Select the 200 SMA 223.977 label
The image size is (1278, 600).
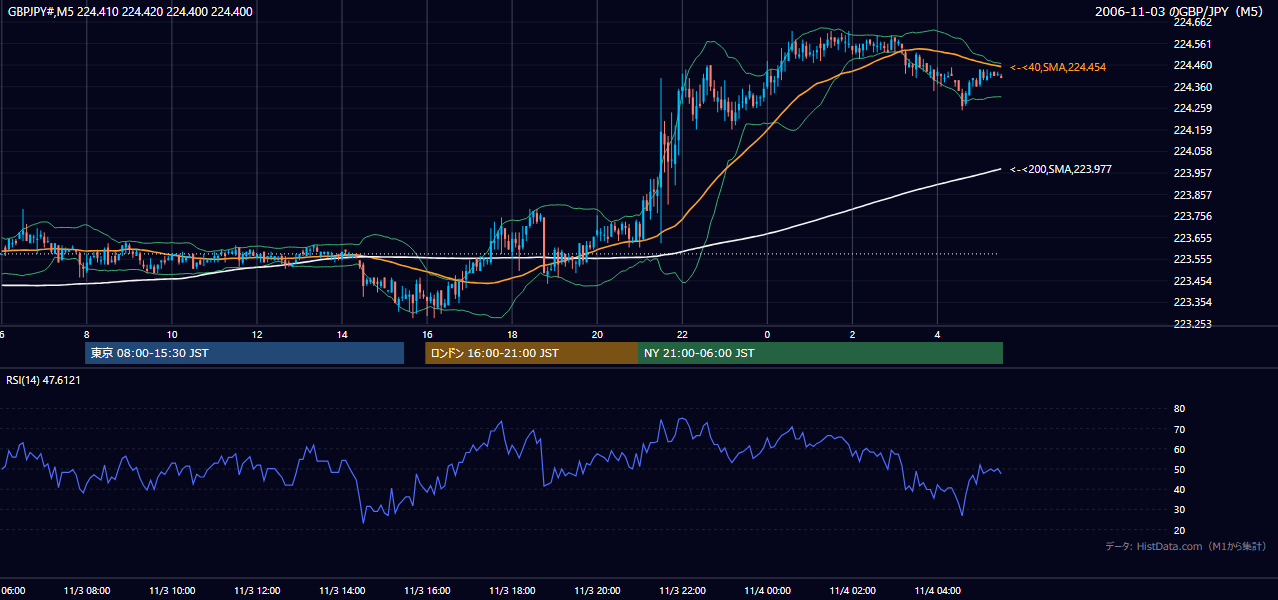1061,170
